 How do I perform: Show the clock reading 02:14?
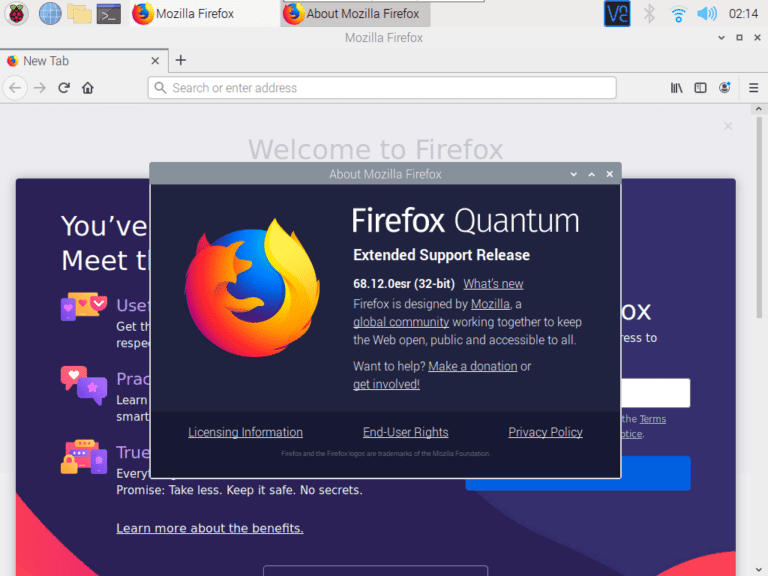click(x=743, y=14)
